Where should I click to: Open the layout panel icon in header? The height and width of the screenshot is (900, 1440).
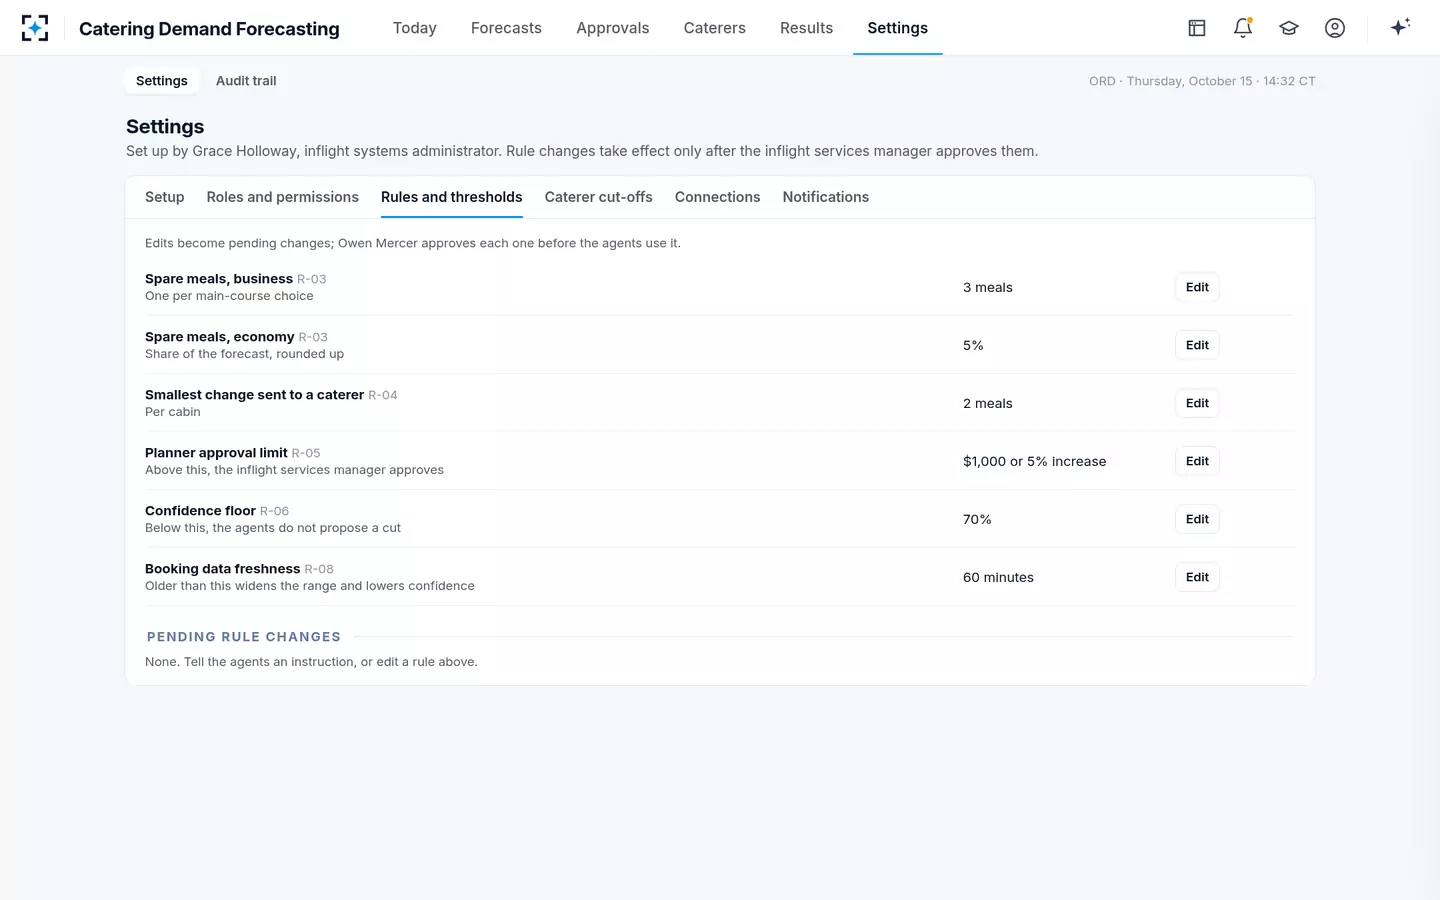coord(1197,28)
